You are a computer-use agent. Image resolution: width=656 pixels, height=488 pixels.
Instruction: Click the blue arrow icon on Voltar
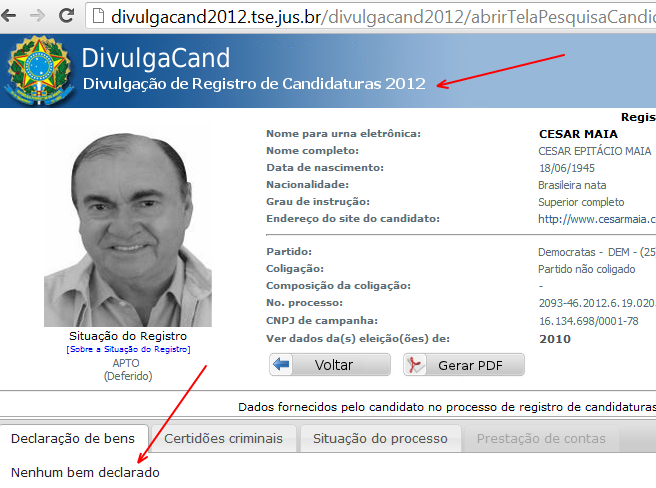281,365
